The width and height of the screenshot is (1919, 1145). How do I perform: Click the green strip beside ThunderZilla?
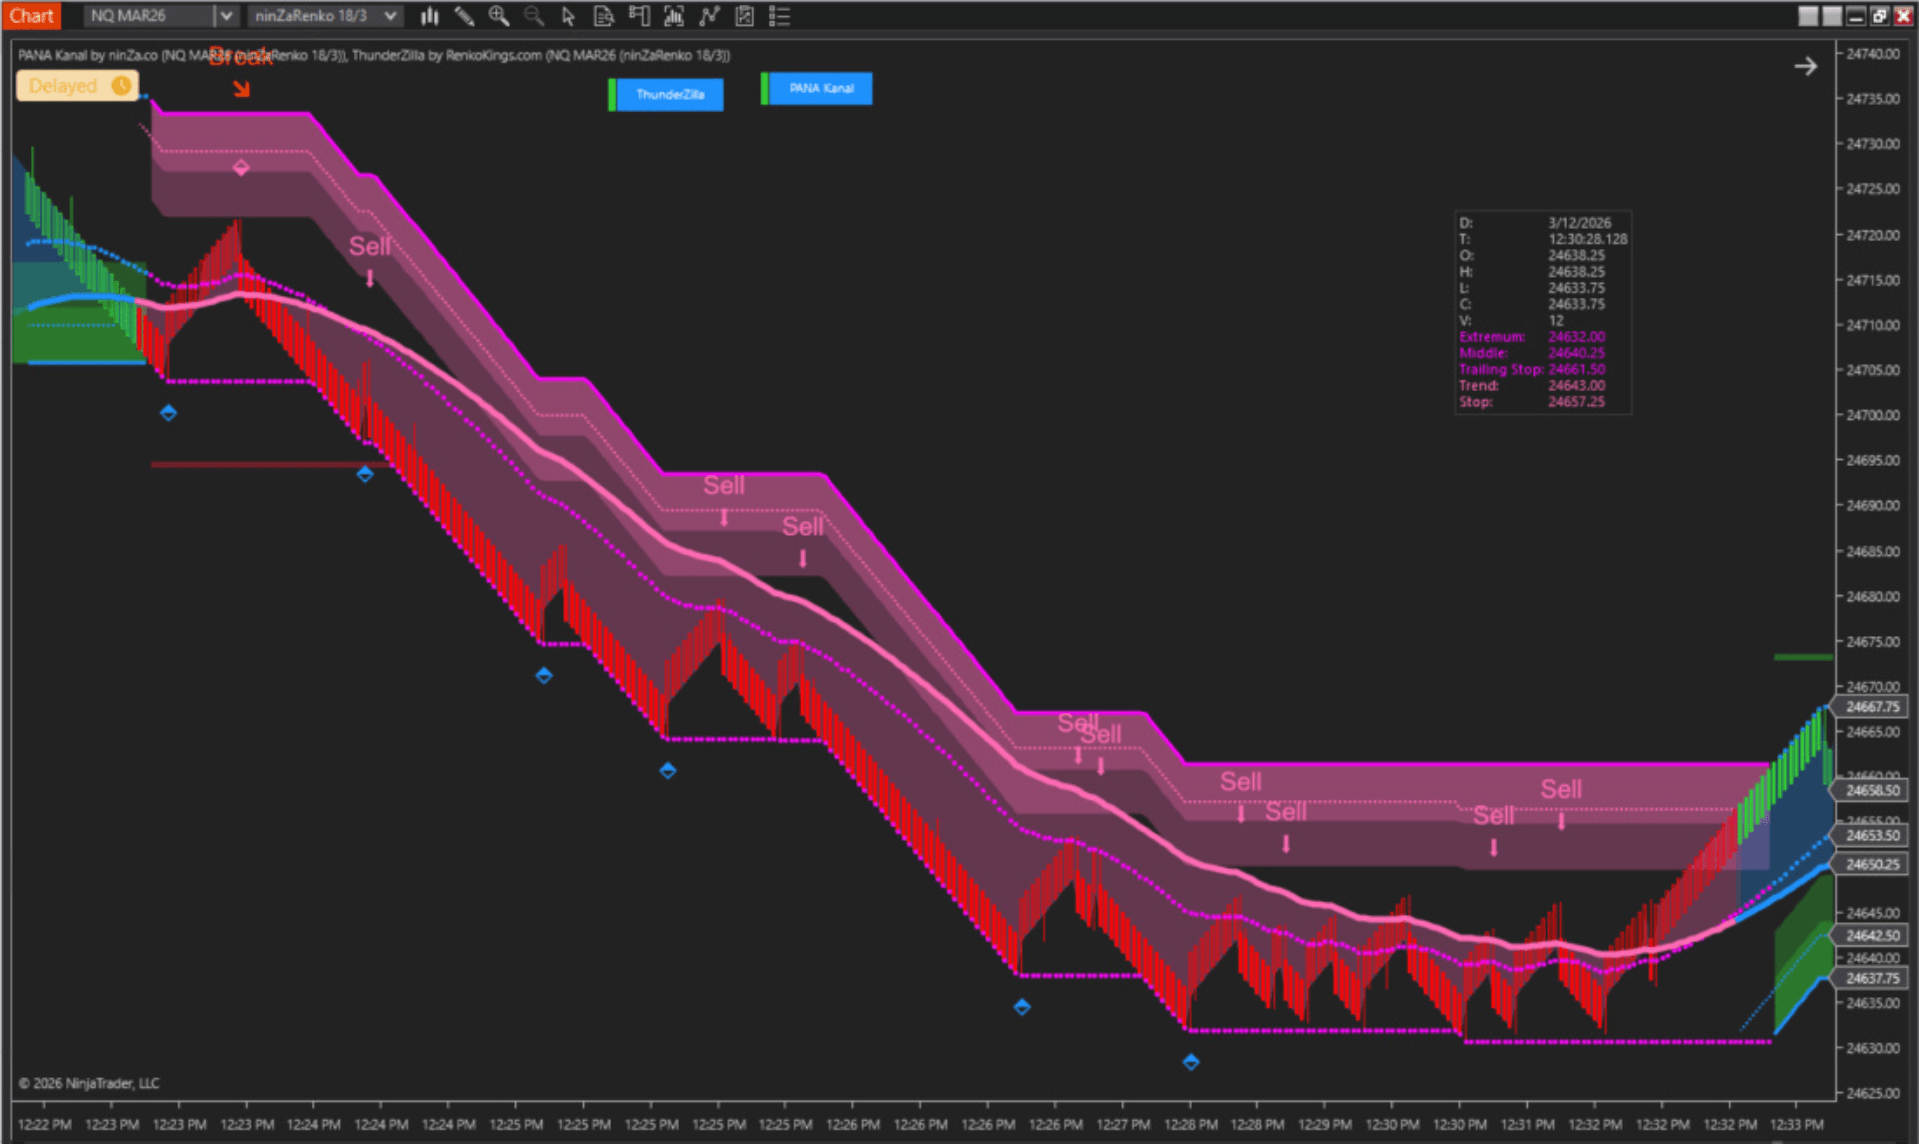coord(612,95)
